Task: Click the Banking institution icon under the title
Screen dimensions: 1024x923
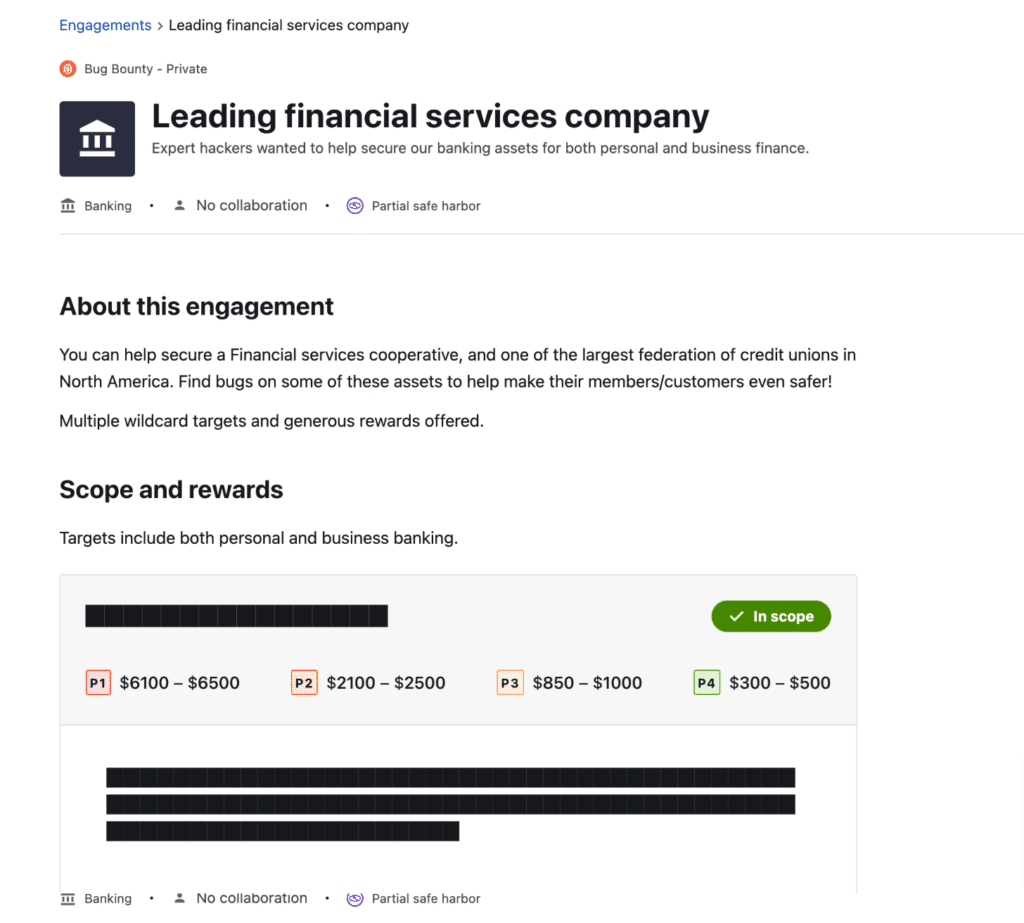Action: pyautogui.click(x=68, y=206)
